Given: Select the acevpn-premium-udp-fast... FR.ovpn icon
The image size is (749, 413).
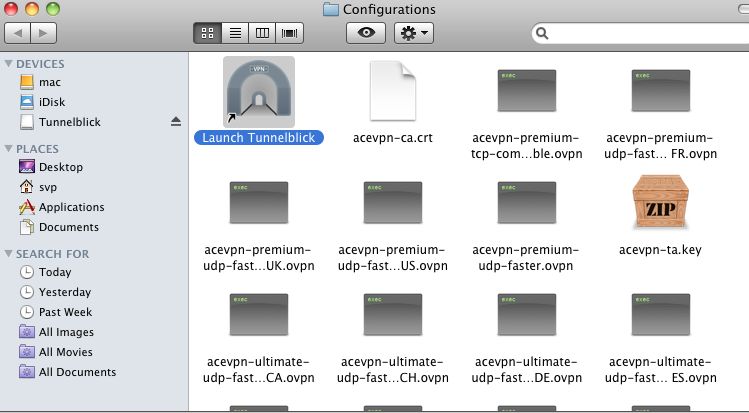Looking at the screenshot, I should pos(661,91).
